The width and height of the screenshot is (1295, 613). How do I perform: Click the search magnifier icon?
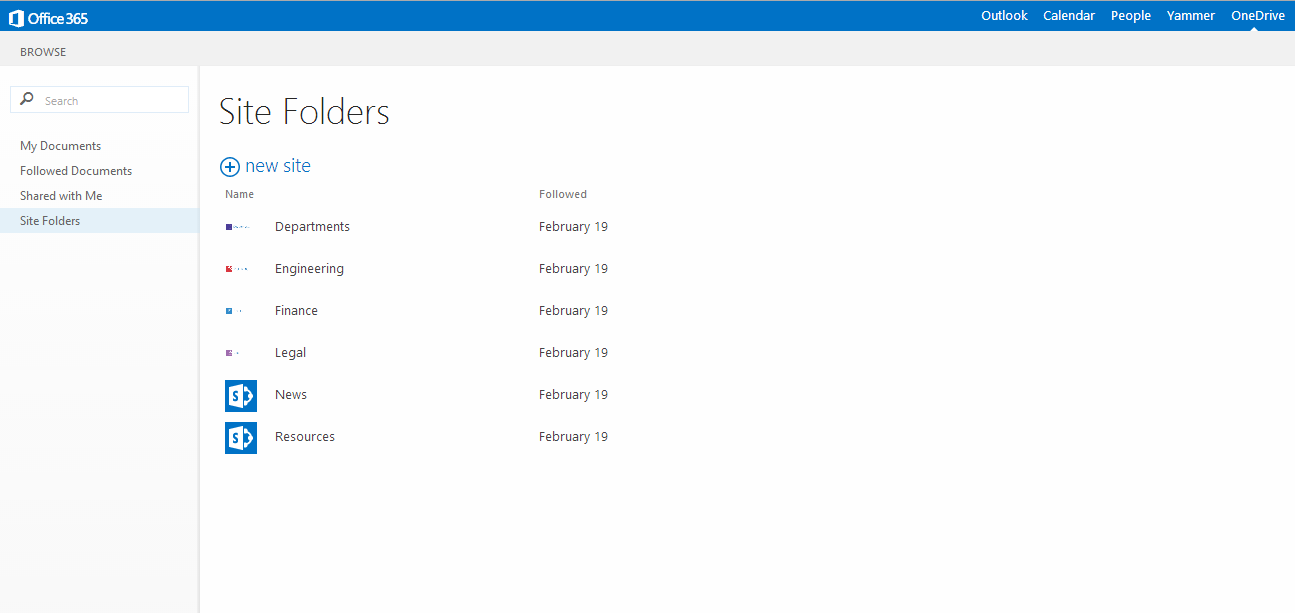tap(27, 100)
